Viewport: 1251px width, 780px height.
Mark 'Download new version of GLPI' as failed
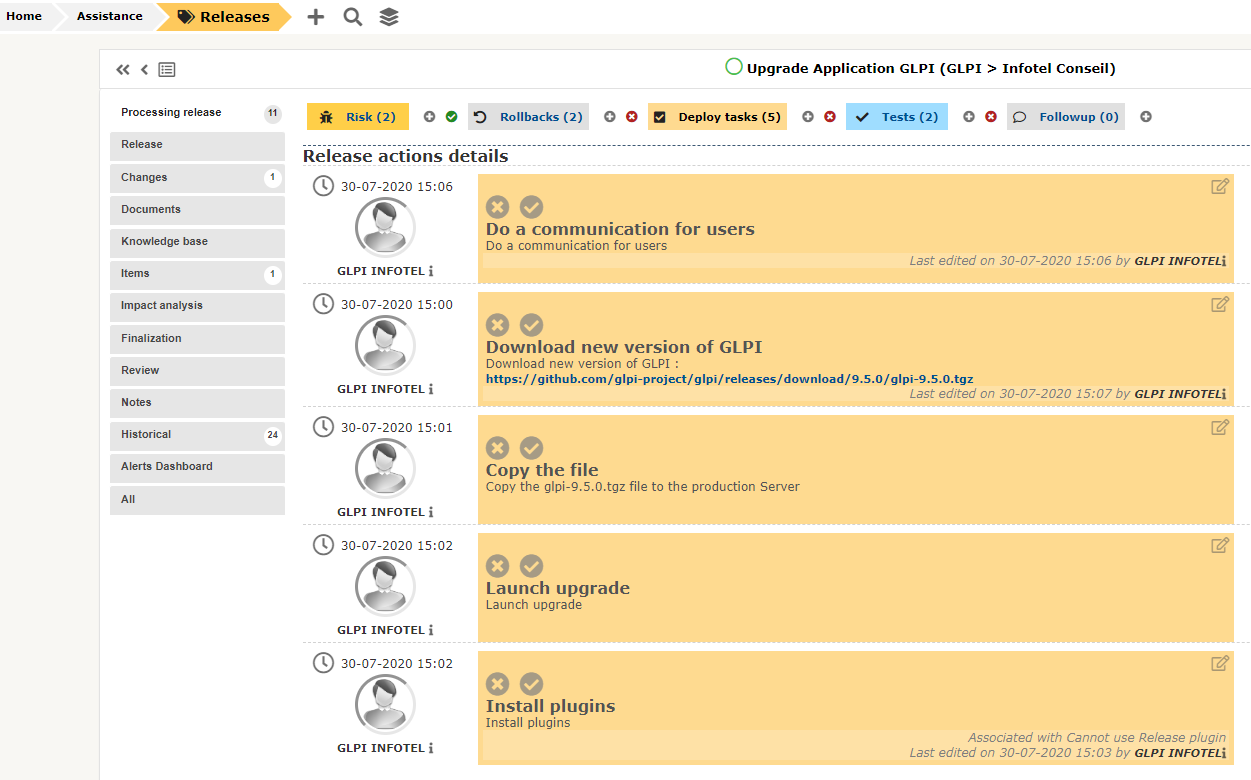coord(497,325)
